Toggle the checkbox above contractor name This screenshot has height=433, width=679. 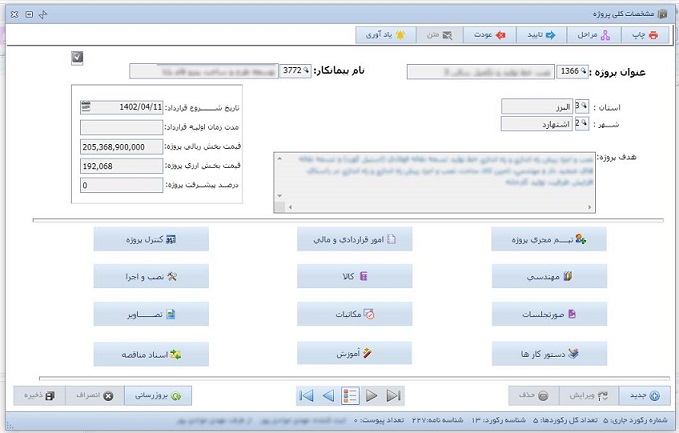pyautogui.click(x=77, y=58)
